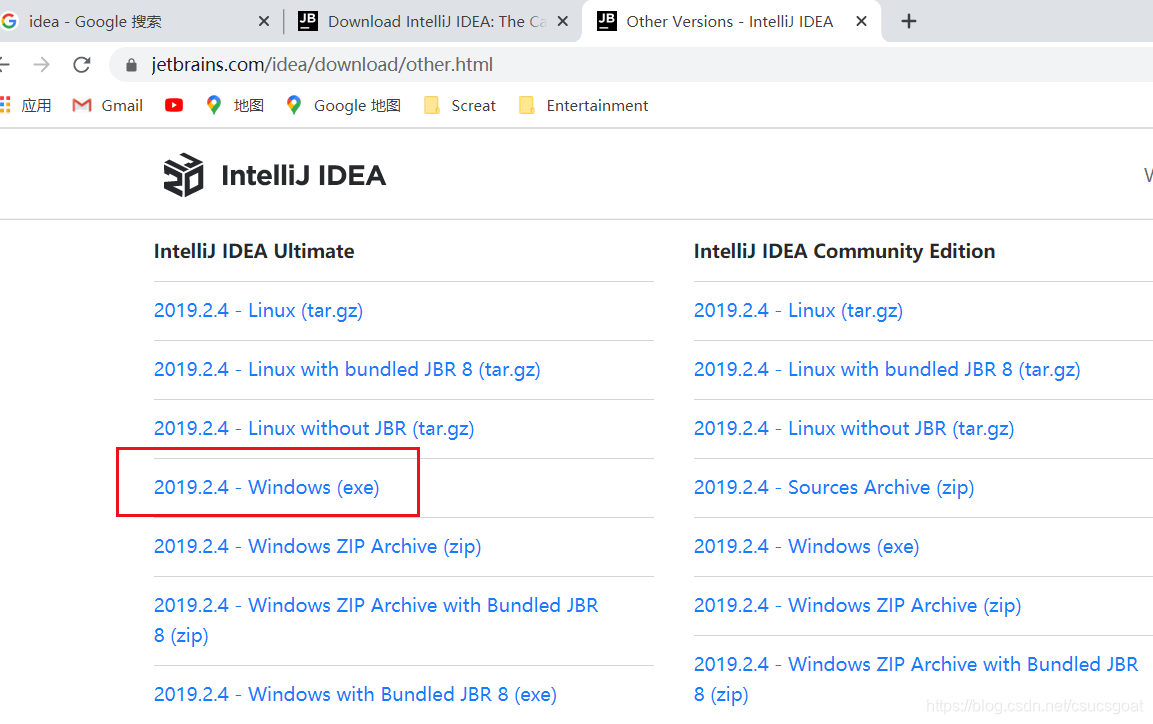This screenshot has height=724, width=1153.
Task: Download Ultimate 2019.2.4 Windows (exe)
Action: (x=266, y=487)
